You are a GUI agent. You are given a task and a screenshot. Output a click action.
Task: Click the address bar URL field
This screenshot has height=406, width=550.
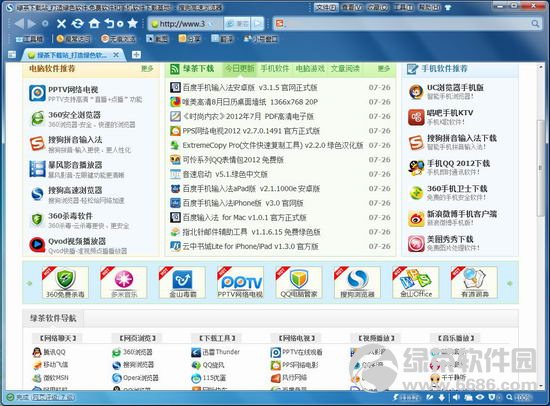186,24
